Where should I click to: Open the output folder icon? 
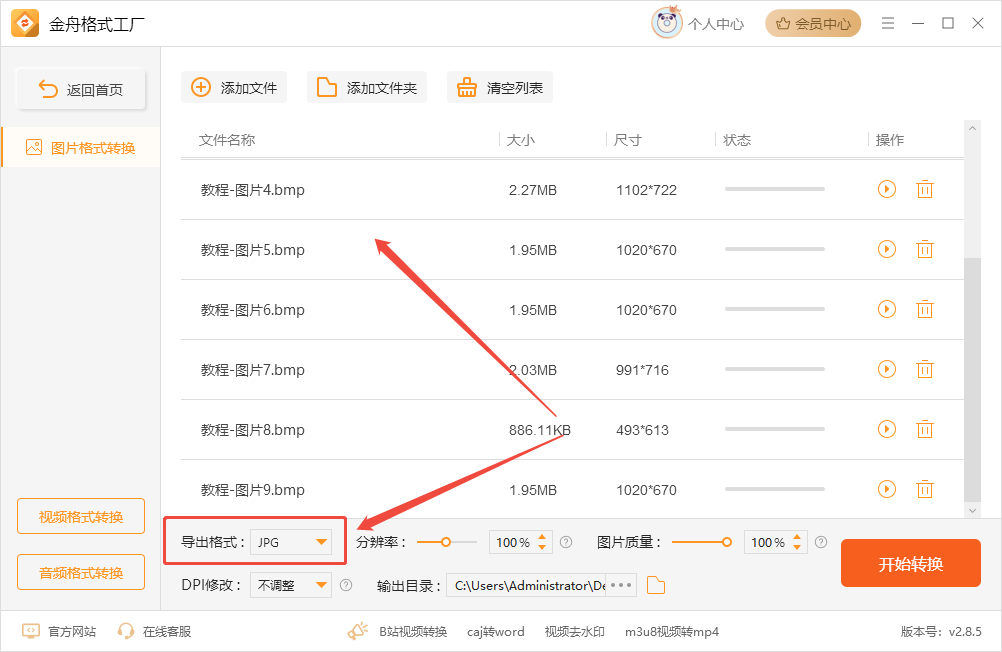(x=656, y=585)
